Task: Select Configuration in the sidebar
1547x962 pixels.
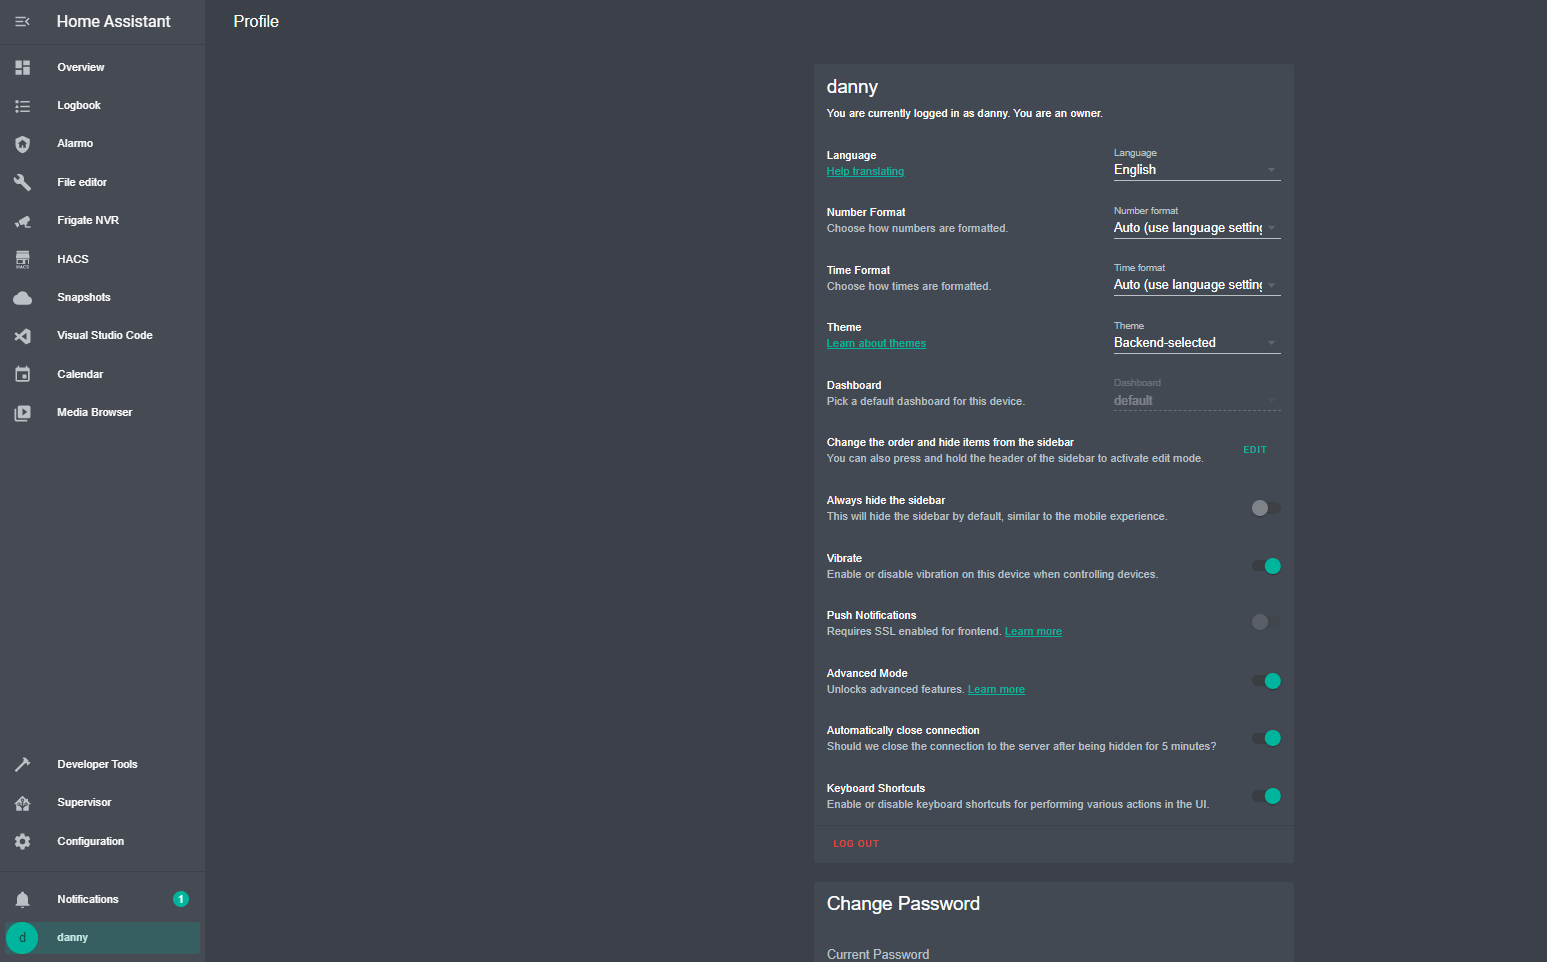Action: tap(102, 841)
